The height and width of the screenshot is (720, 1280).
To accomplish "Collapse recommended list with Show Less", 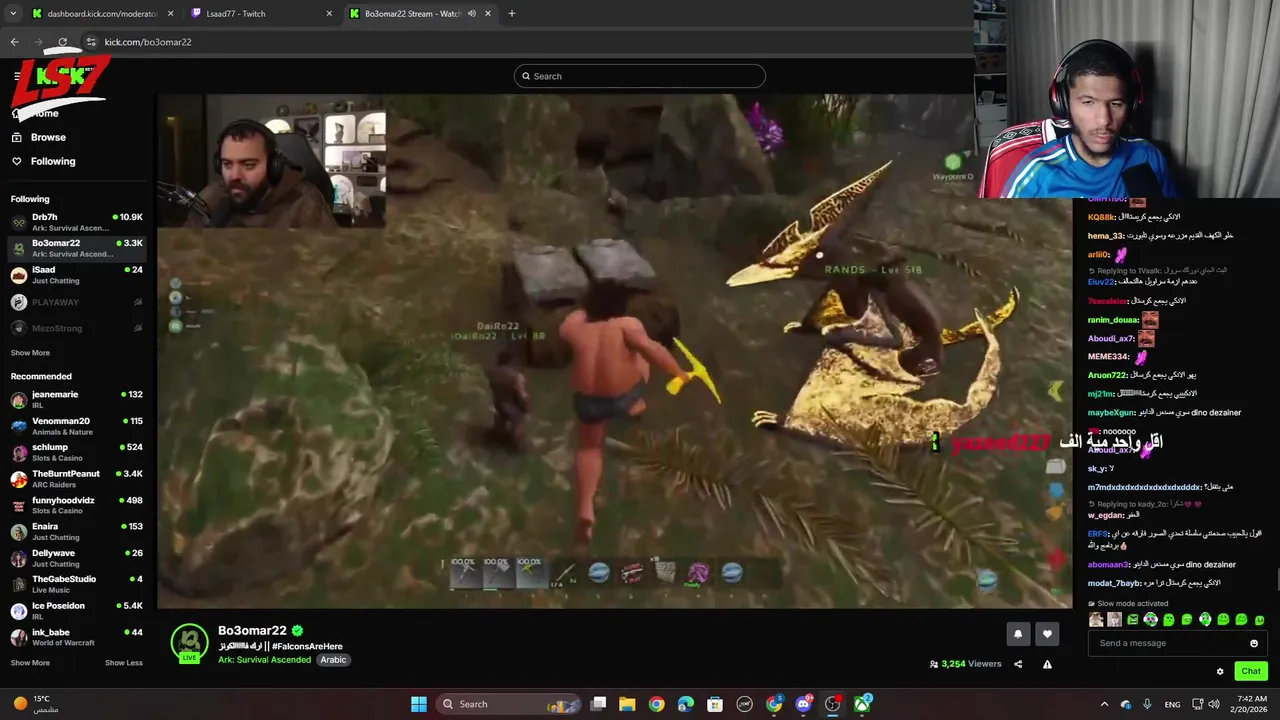I will point(124,663).
